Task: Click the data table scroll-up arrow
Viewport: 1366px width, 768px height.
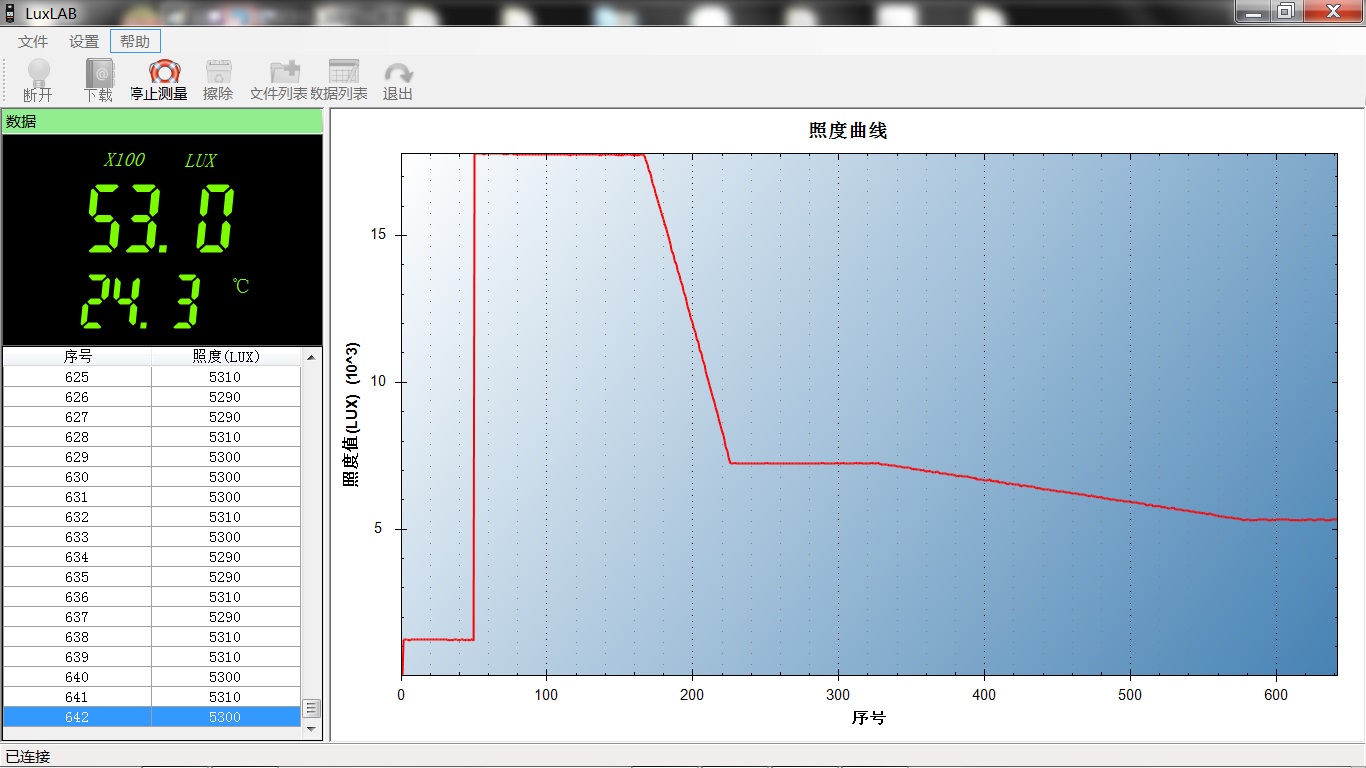Action: [x=311, y=357]
